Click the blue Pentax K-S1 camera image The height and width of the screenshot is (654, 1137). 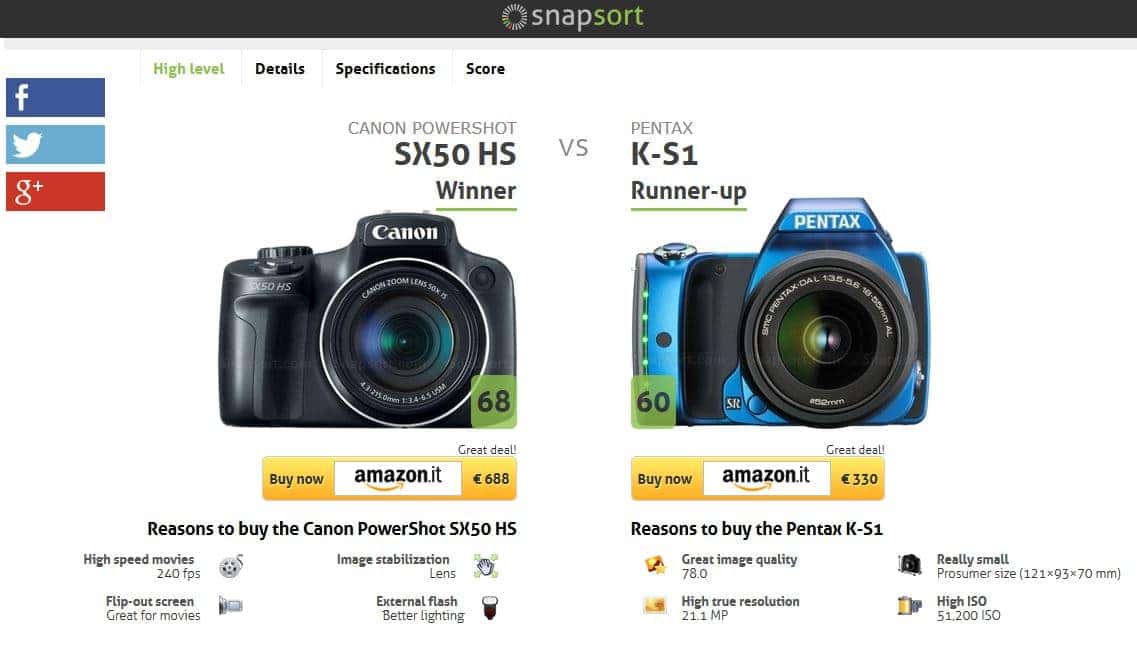[780, 313]
